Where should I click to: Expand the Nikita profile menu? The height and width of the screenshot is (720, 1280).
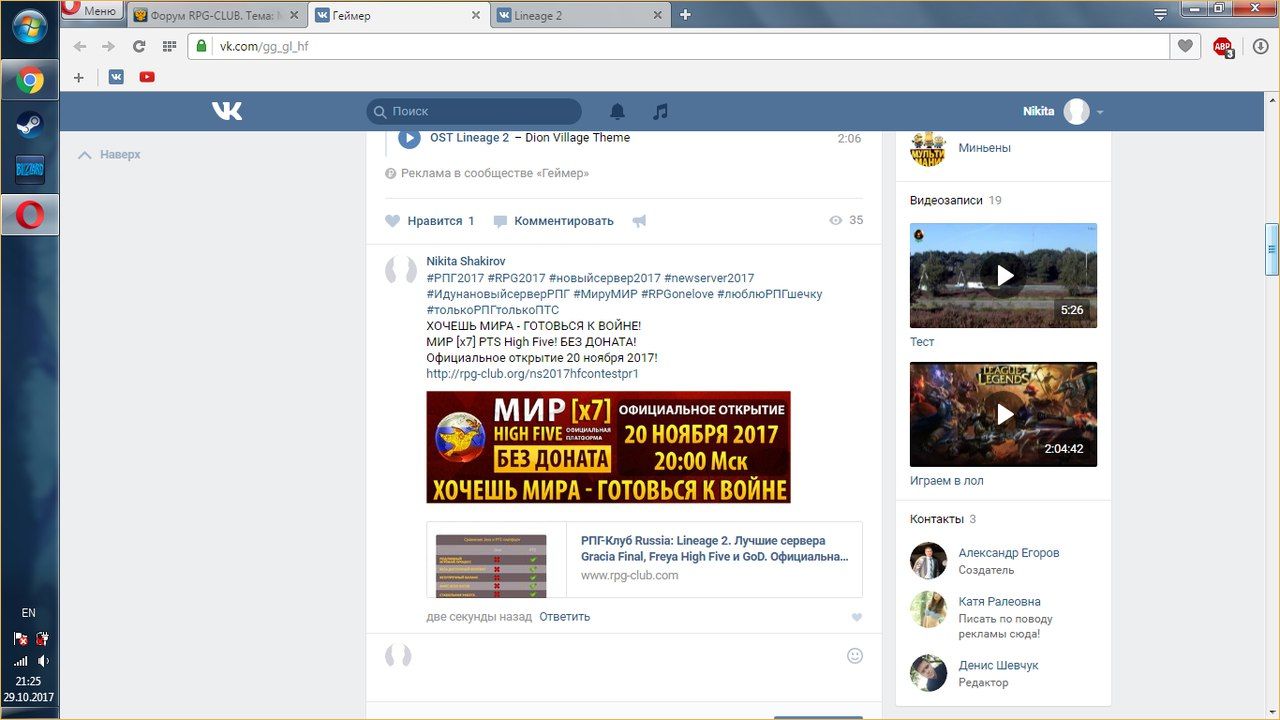(x=1063, y=111)
